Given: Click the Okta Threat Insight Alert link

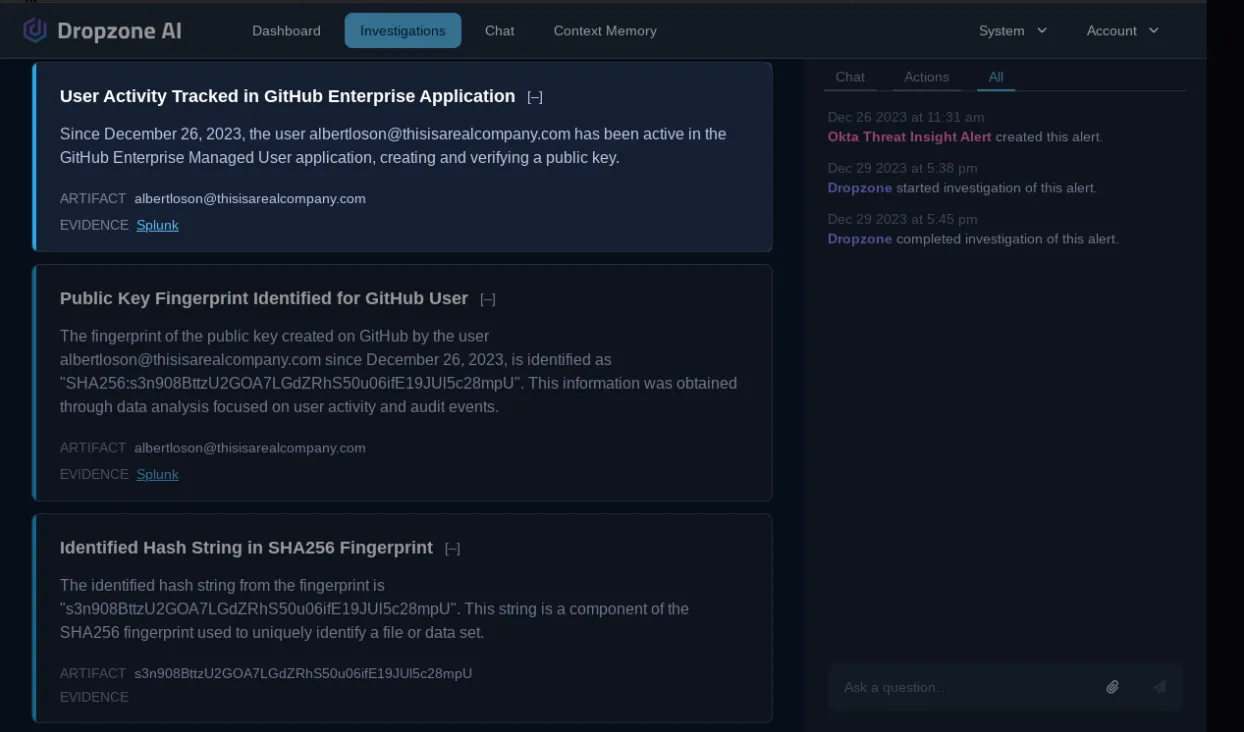Looking at the screenshot, I should (910, 137).
